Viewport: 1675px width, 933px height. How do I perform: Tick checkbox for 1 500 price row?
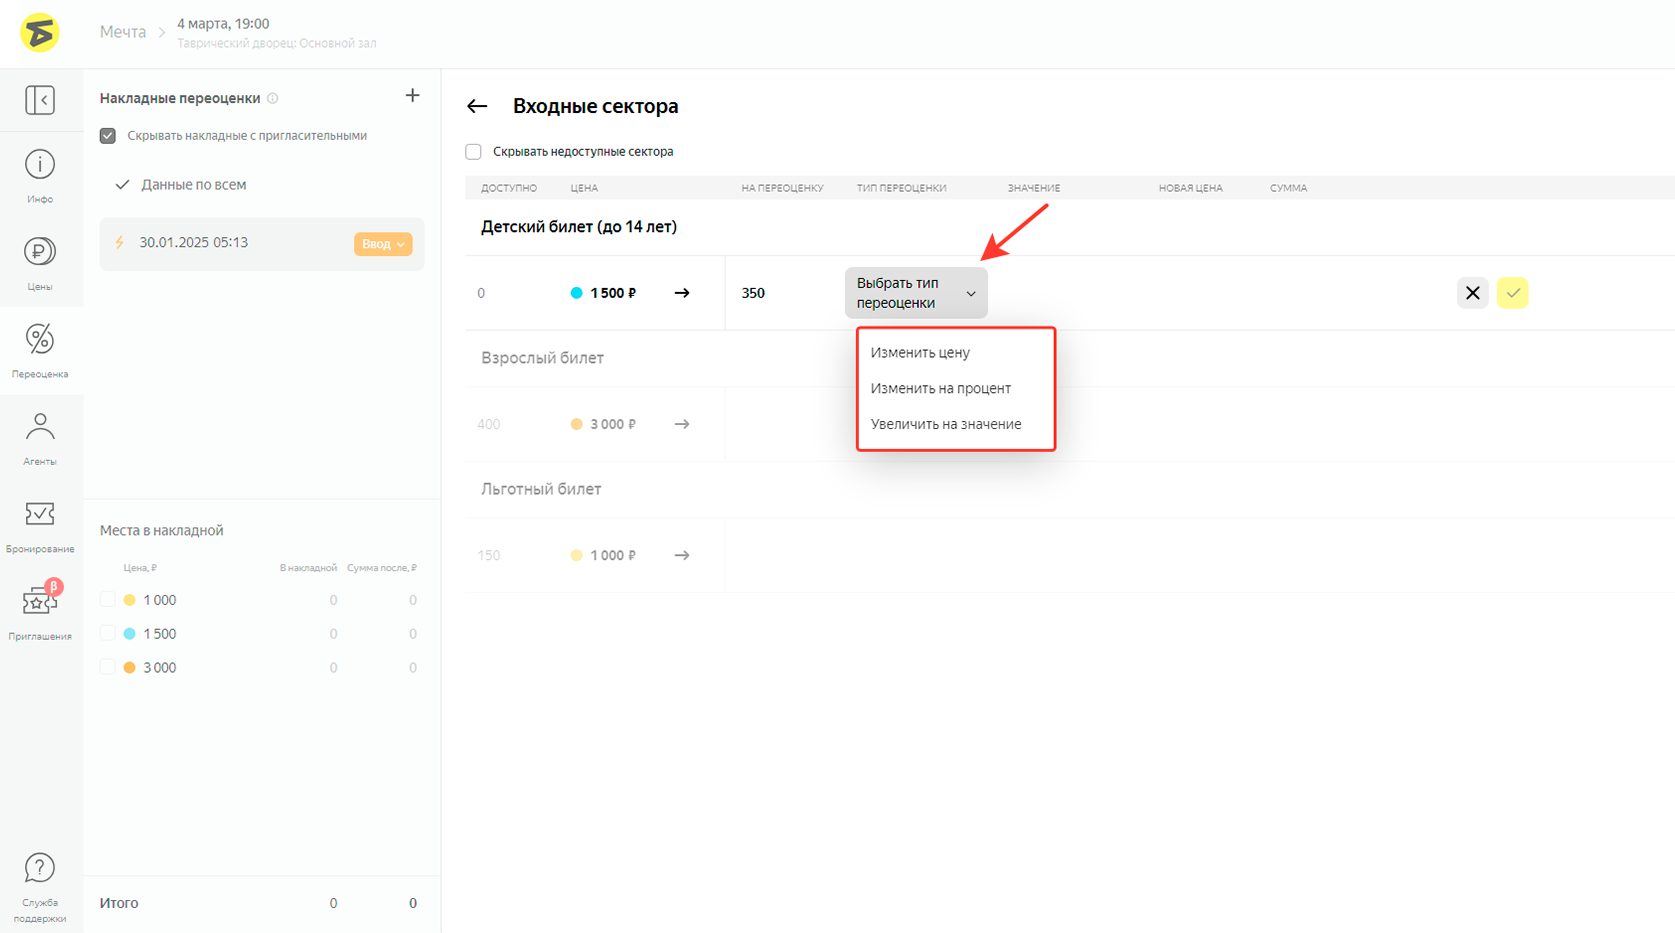click(108, 634)
